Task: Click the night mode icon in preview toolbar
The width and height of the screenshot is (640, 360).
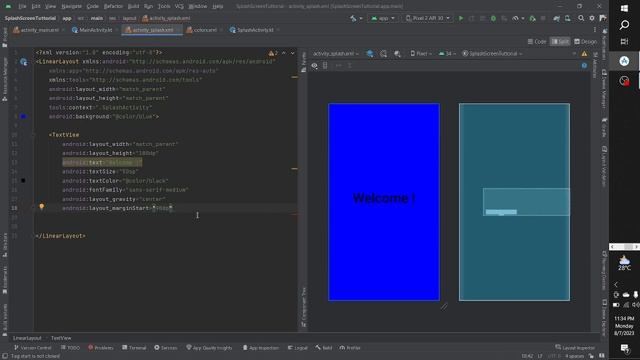Action: click(397, 53)
